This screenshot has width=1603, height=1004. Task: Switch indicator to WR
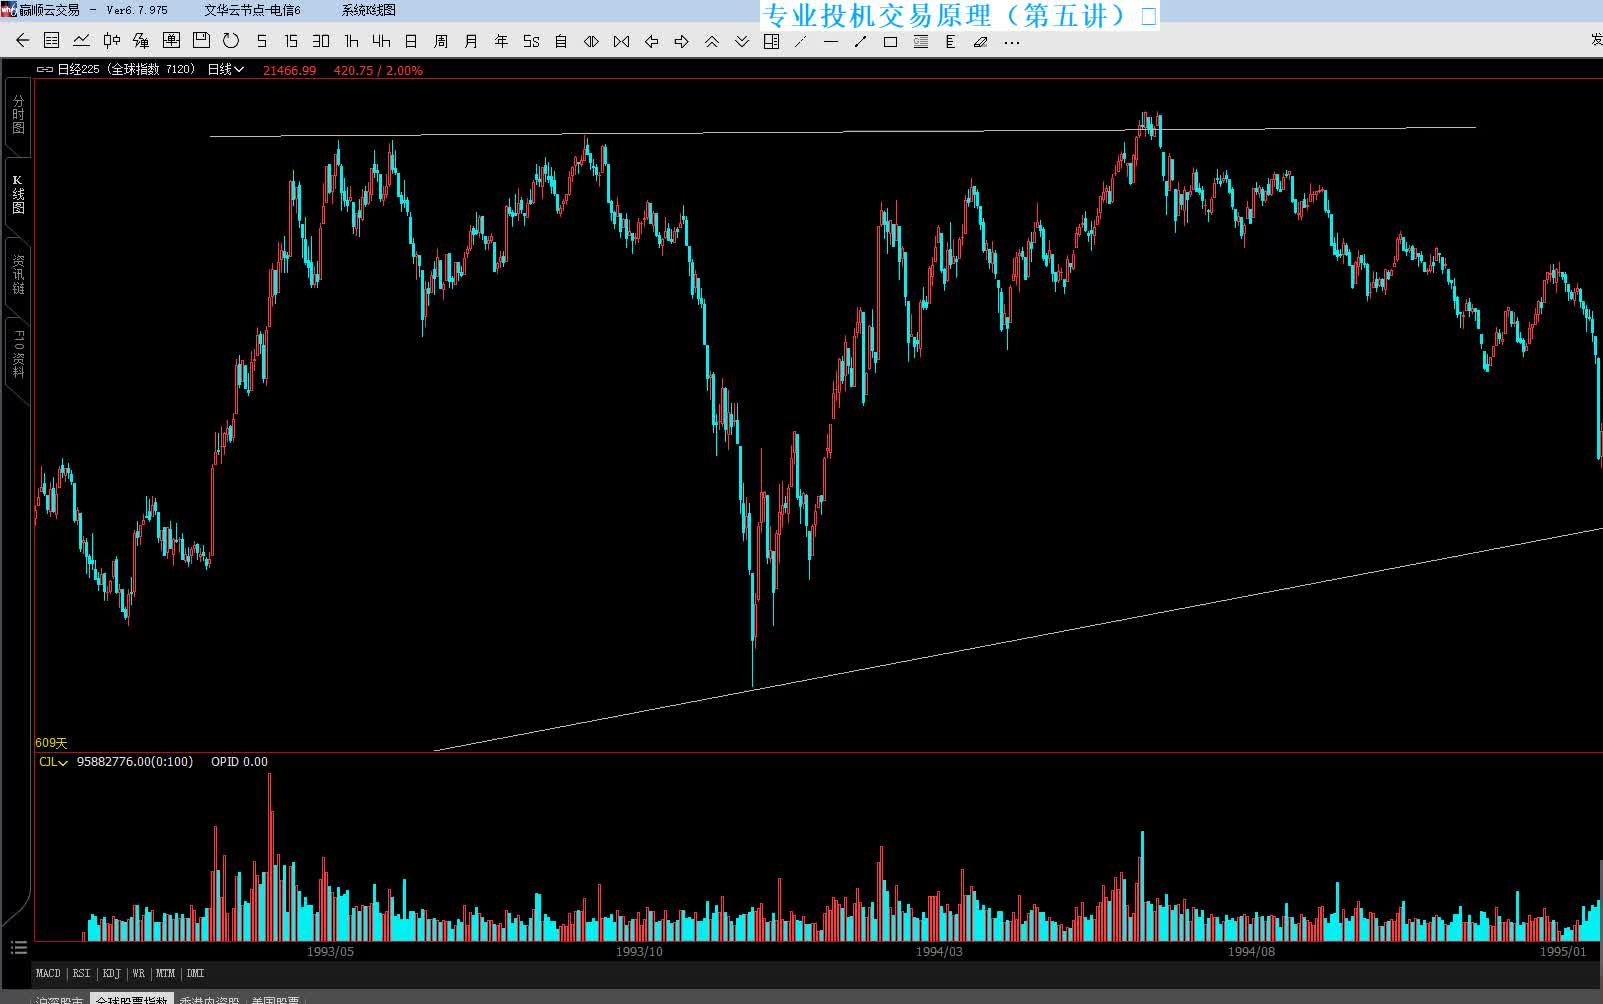pos(138,973)
